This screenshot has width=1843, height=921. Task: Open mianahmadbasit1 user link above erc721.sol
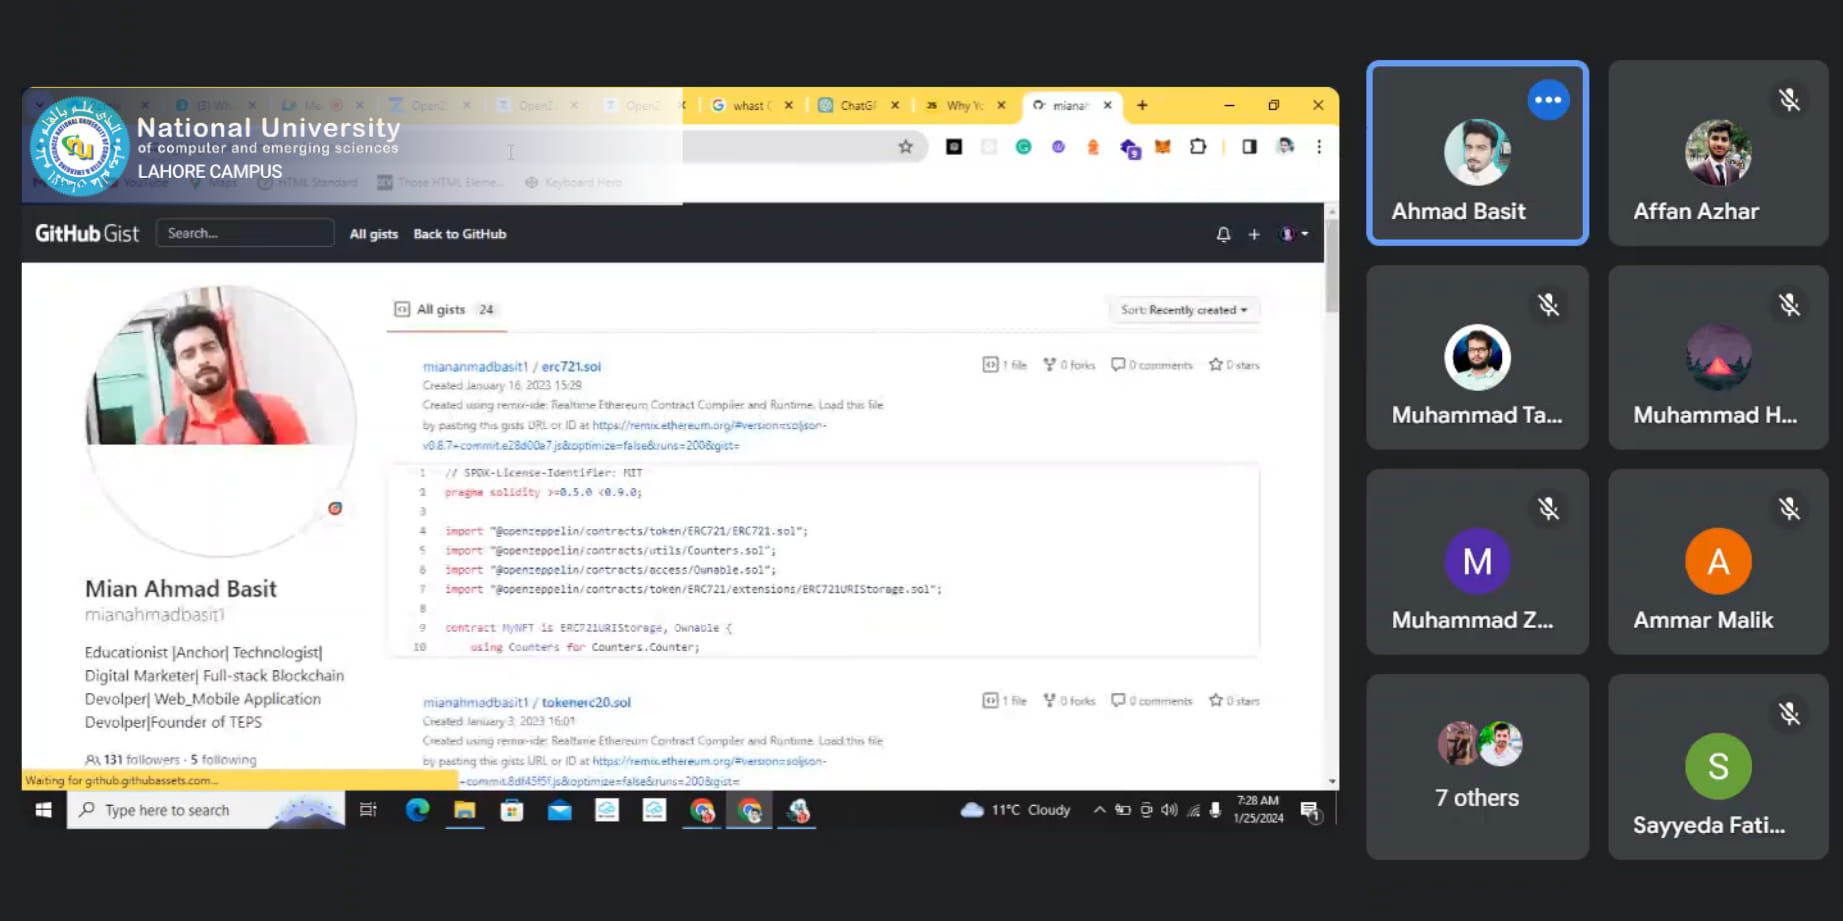(475, 366)
